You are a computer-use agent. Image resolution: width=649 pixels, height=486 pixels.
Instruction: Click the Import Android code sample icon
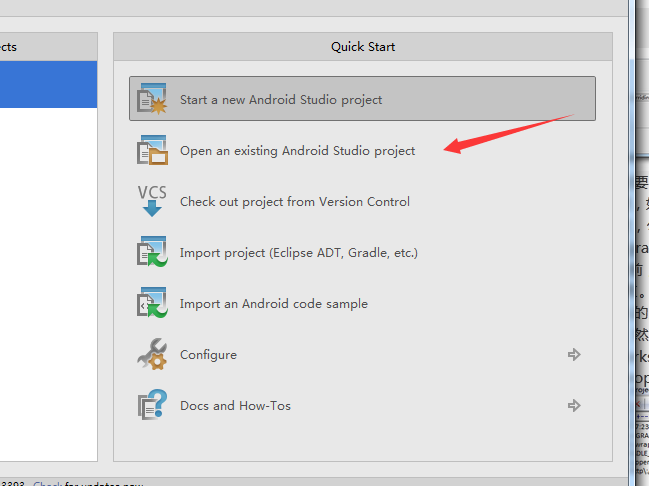tap(152, 303)
